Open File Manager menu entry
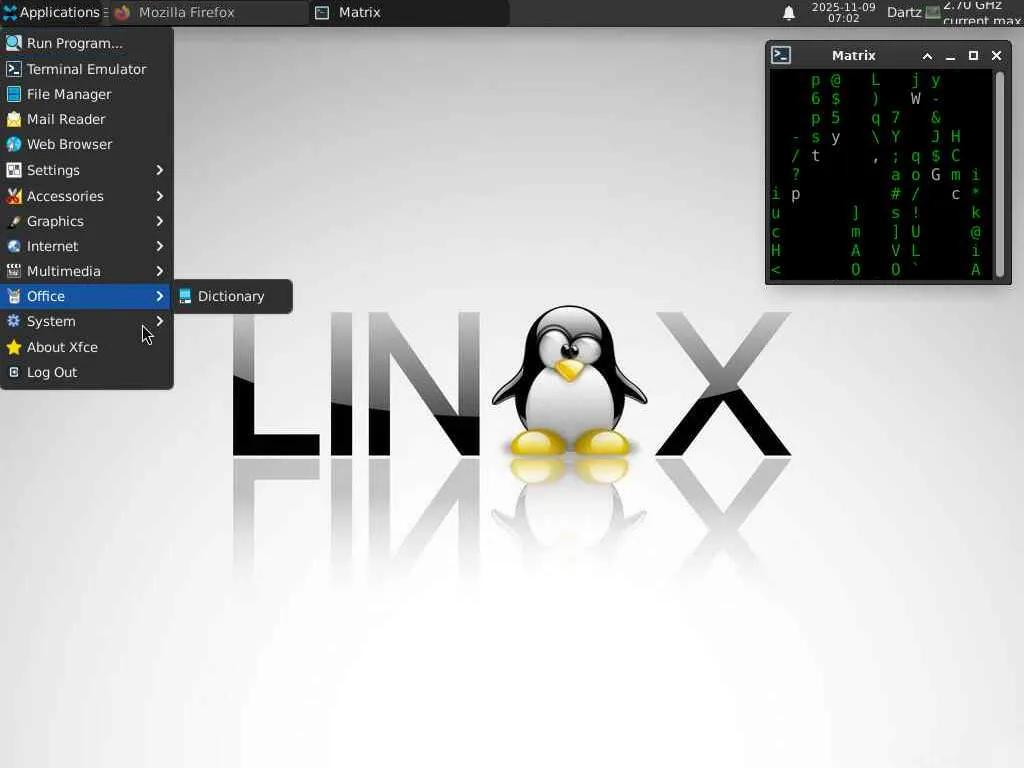This screenshot has height=768, width=1024. click(87, 94)
